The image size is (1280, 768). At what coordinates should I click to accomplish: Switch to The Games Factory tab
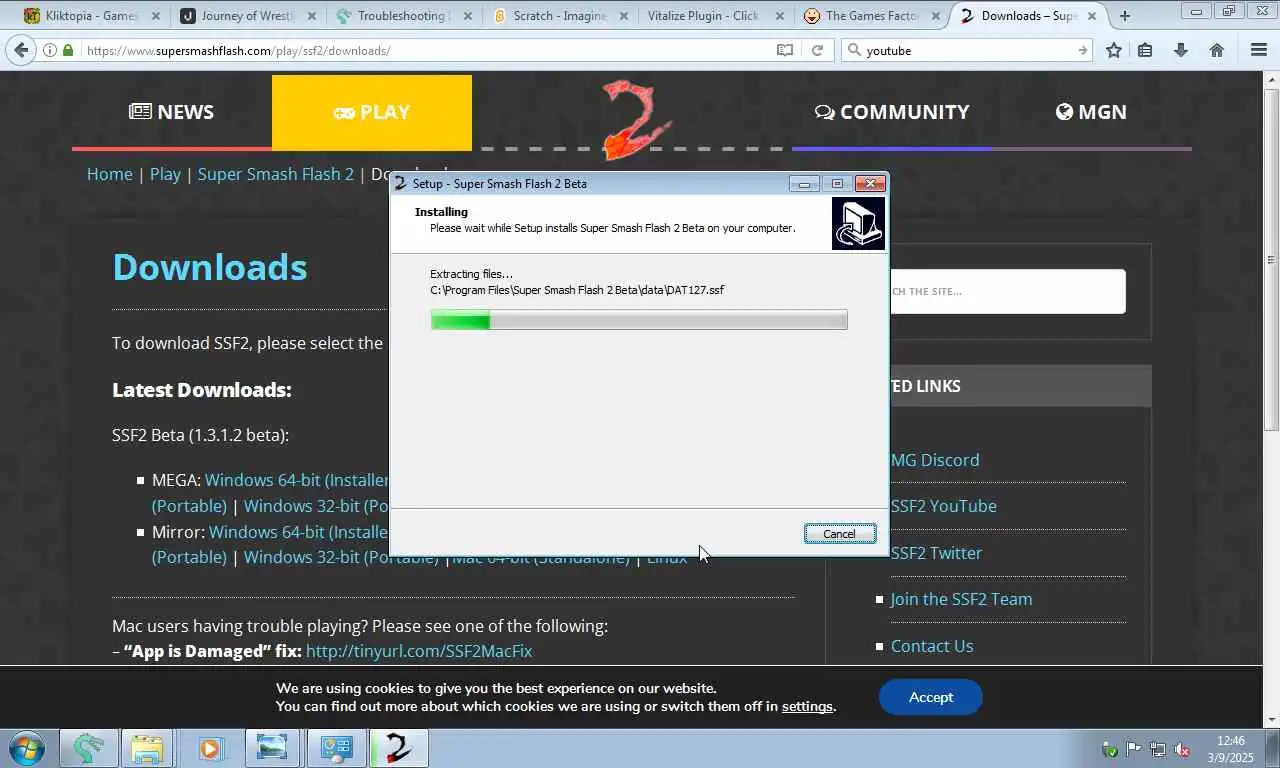(x=870, y=16)
